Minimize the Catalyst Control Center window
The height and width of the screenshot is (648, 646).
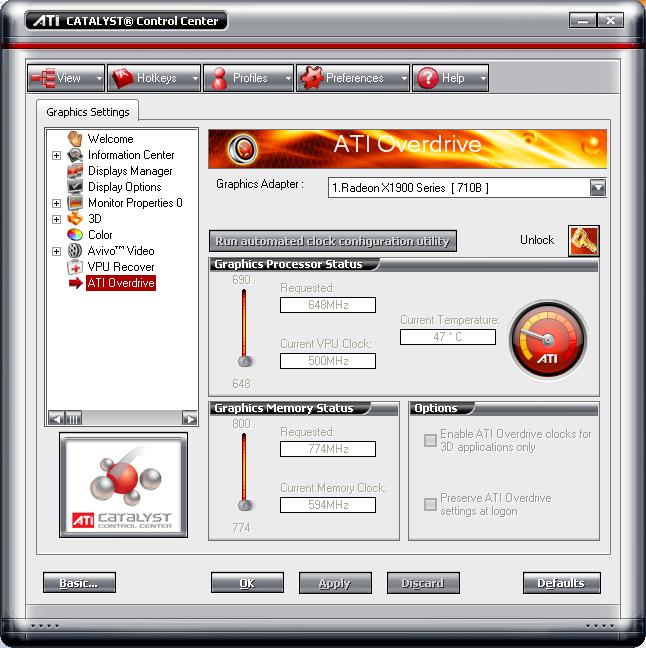click(583, 20)
